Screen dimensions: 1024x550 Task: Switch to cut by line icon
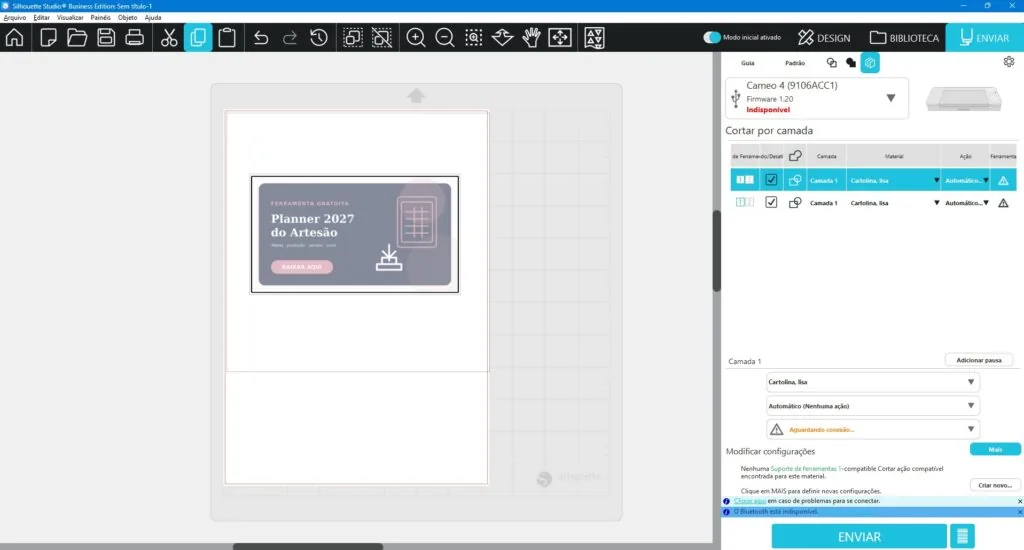(x=831, y=63)
